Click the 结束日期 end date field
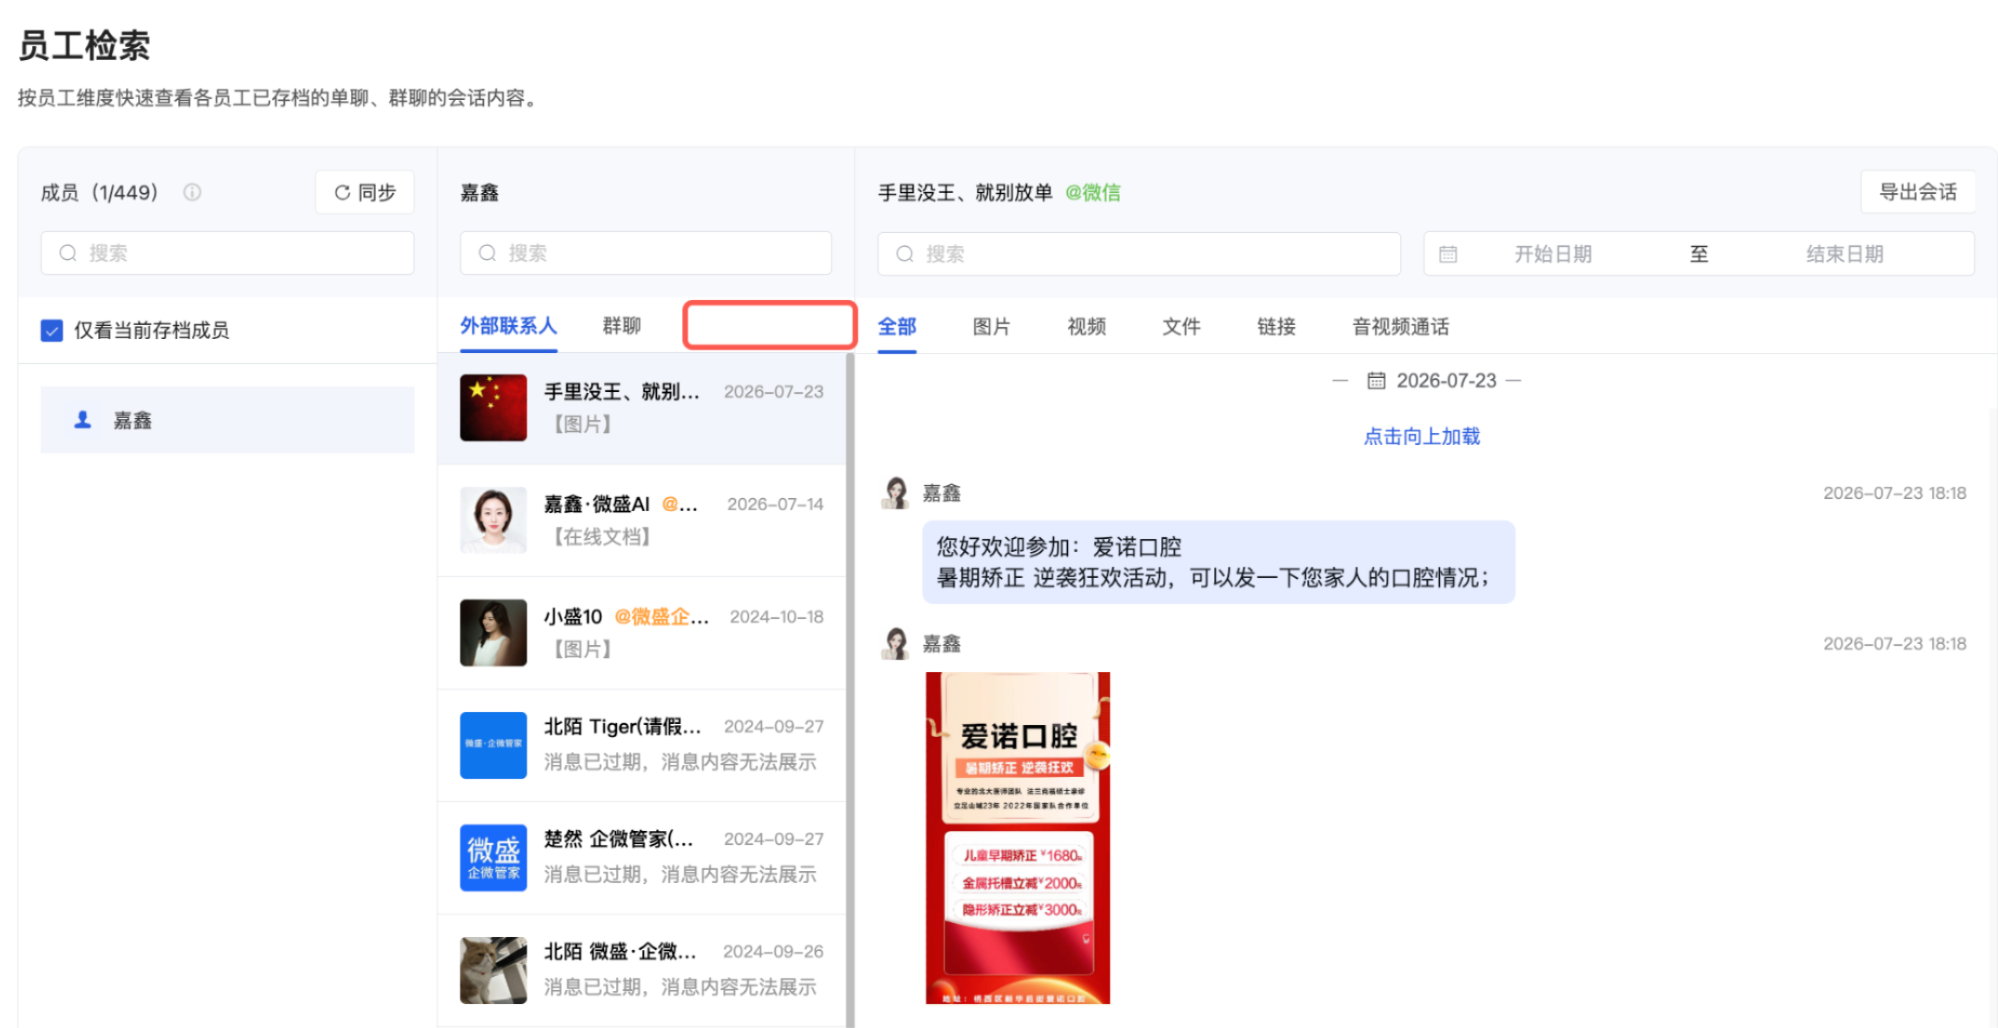This screenshot has height=1028, width=1998. [x=1844, y=254]
